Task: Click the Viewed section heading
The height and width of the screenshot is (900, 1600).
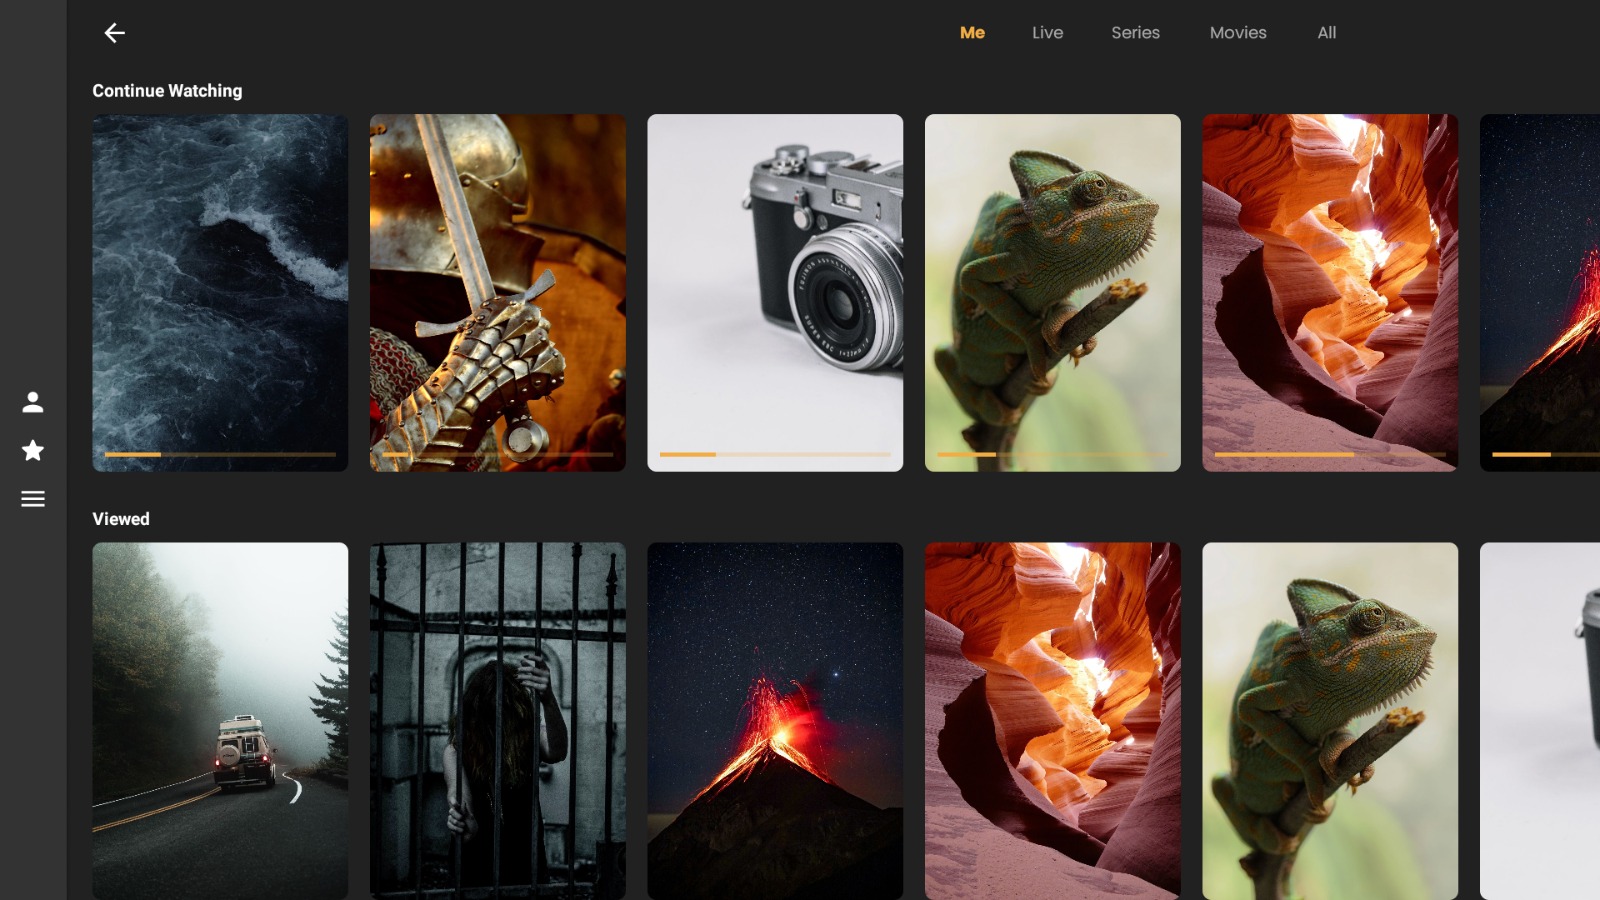Action: 121,519
